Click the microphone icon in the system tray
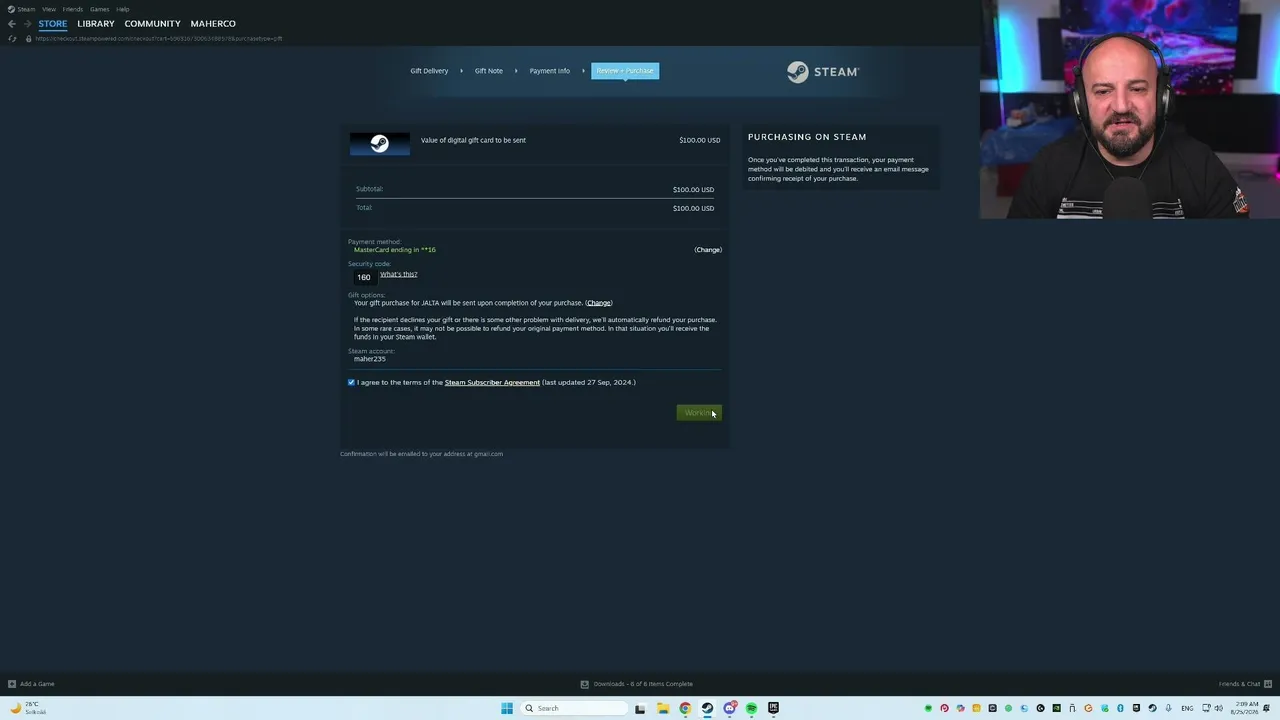Viewport: 1280px width, 720px height. click(x=1168, y=708)
